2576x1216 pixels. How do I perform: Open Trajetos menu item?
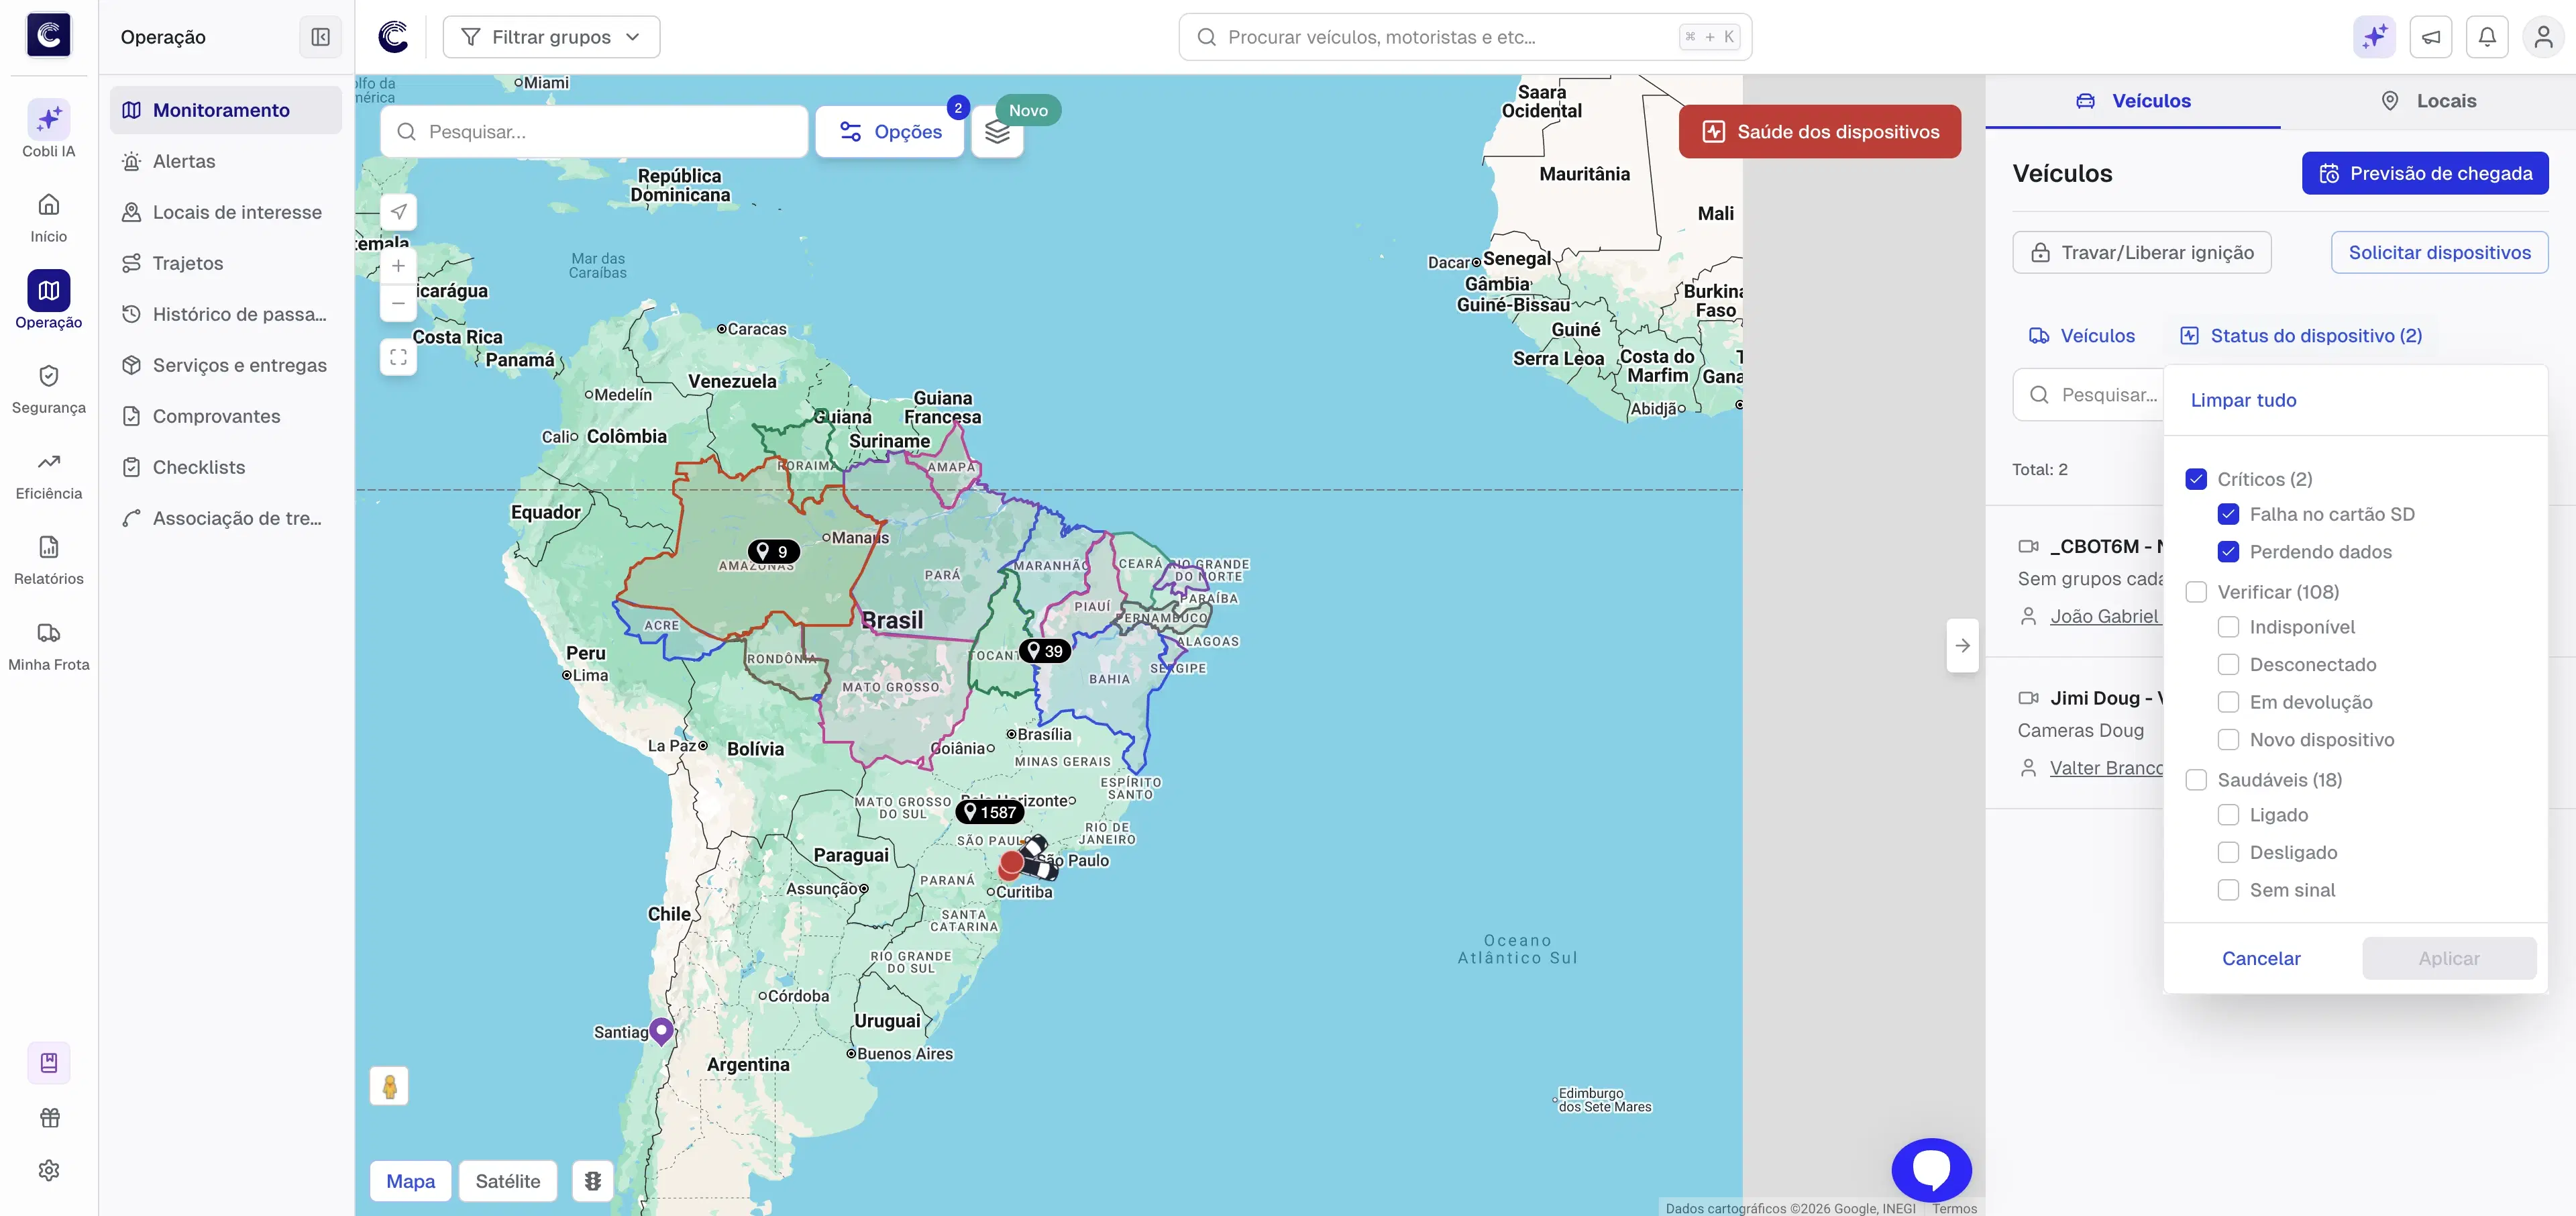point(226,263)
